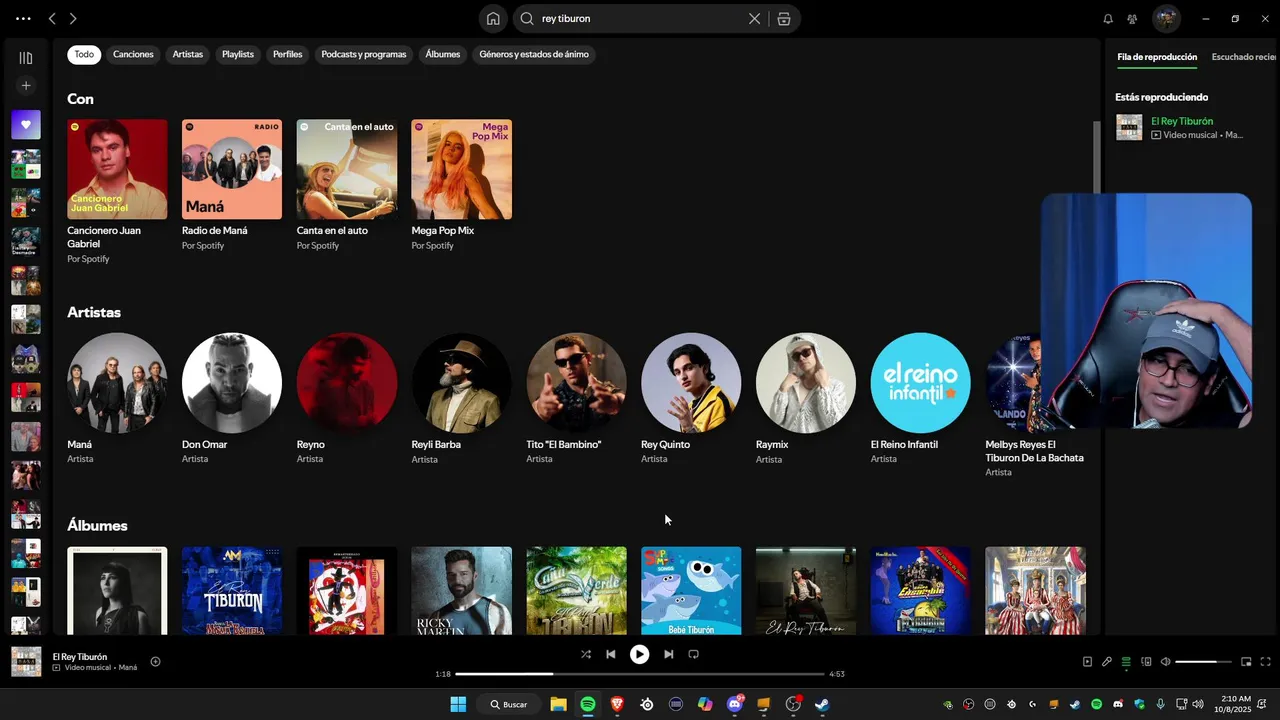Filter results by Artistas
The image size is (1280, 720).
click(x=188, y=54)
